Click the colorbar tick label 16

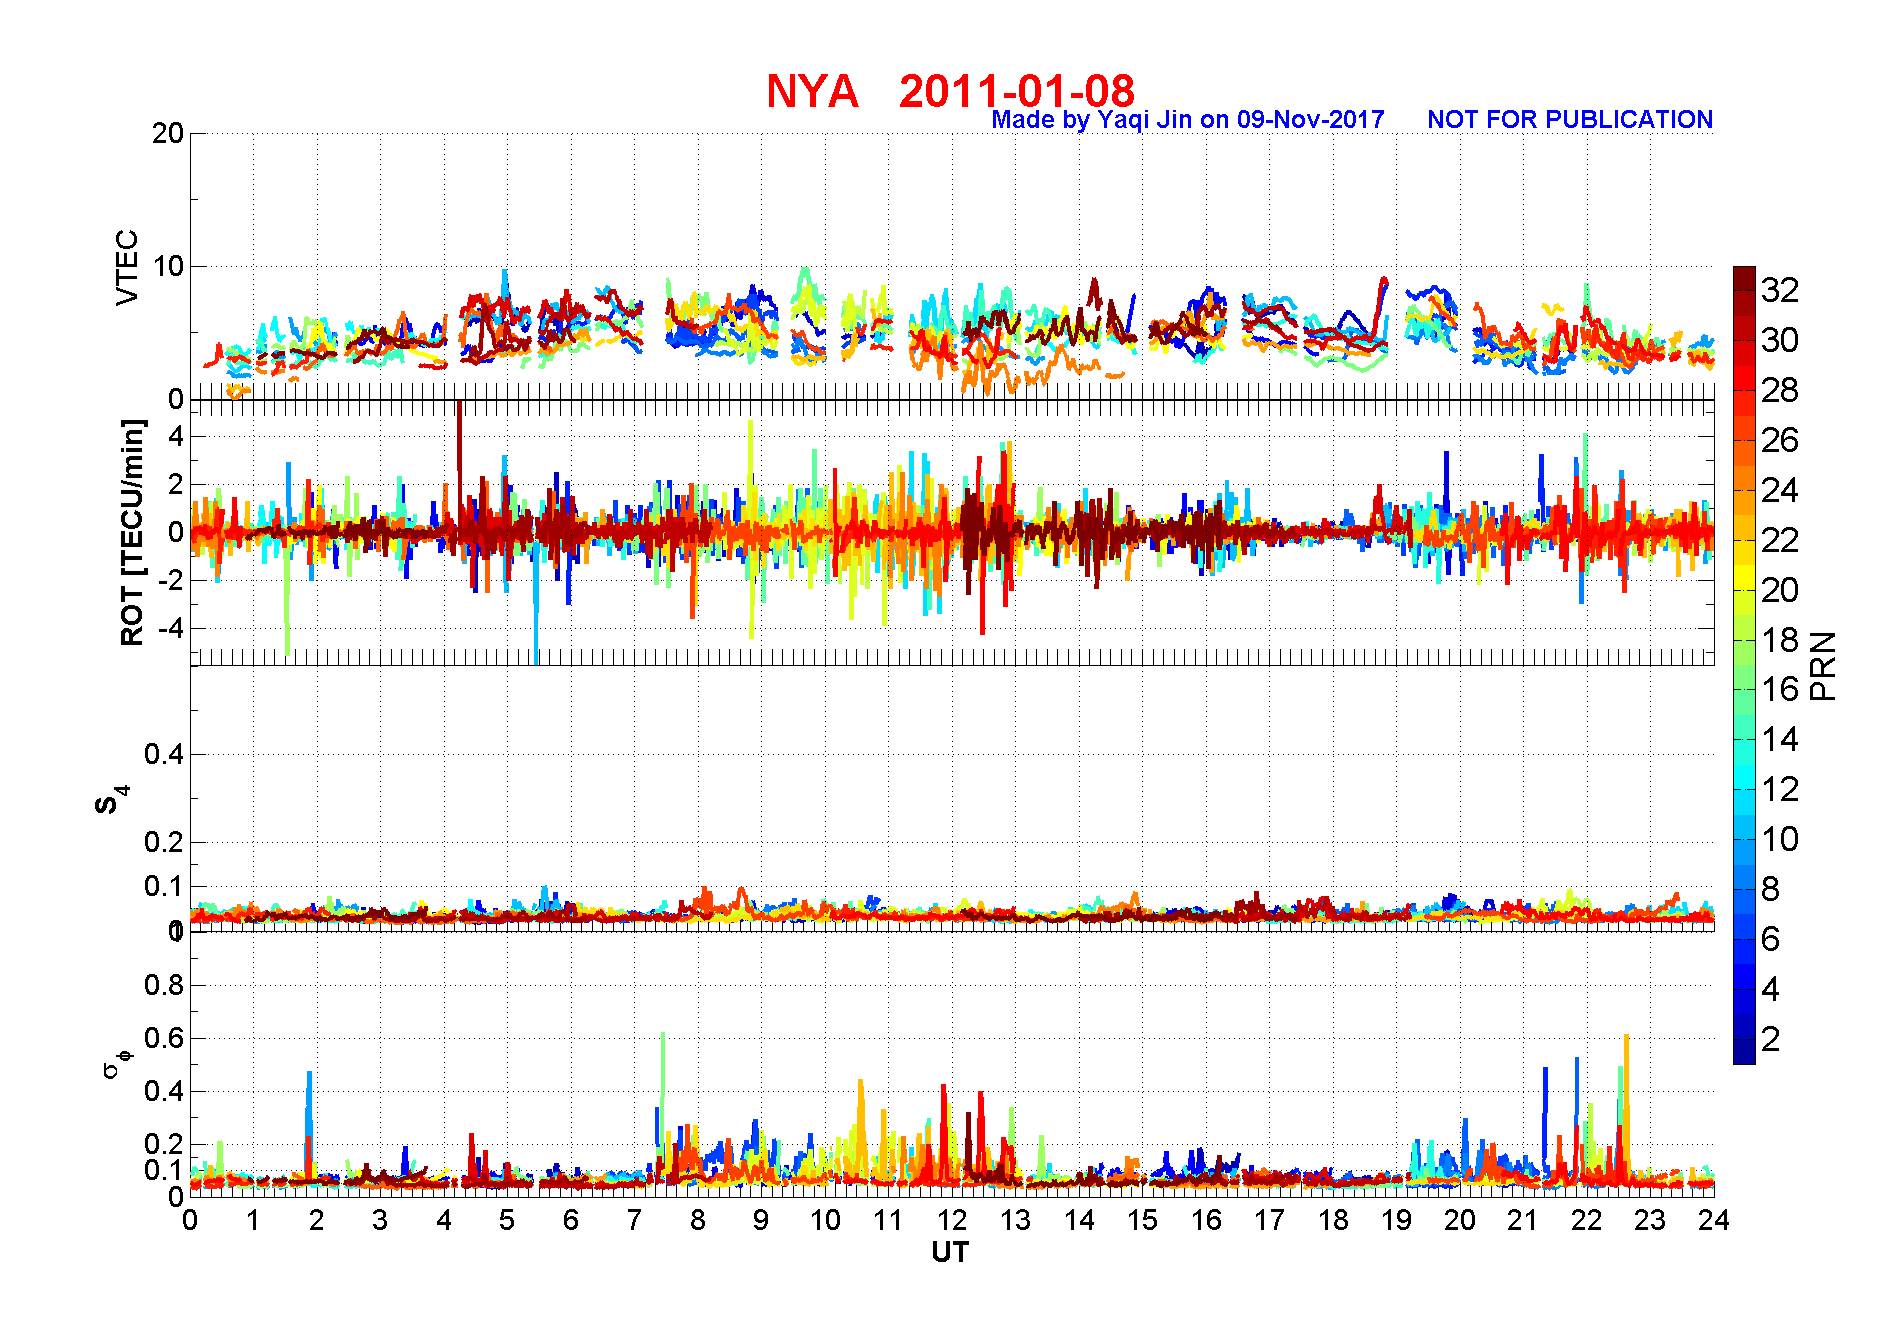[x=1780, y=689]
